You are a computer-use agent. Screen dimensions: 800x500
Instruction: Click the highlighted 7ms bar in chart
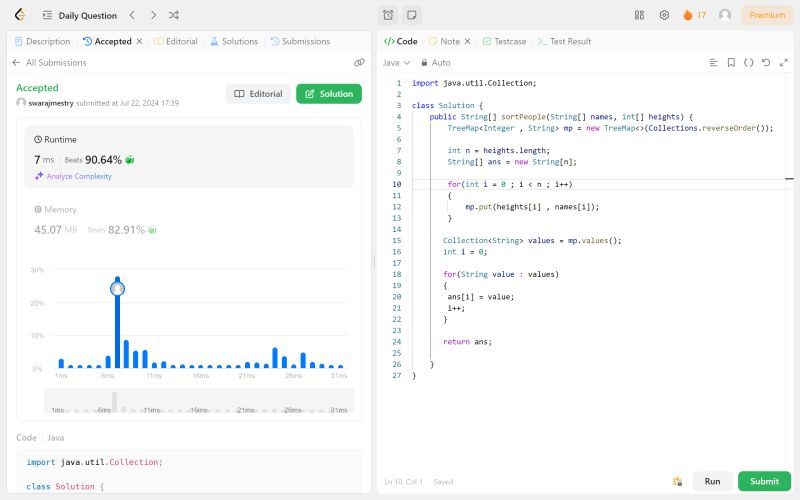point(117,320)
